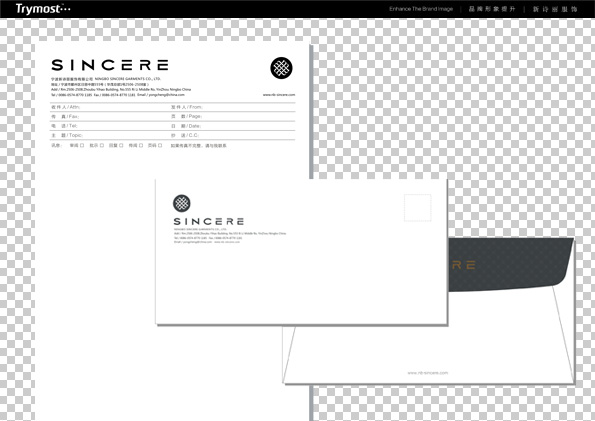Click the SINCERE wordmark on the envelope
Image resolution: width=595 pixels, height=421 pixels.
coord(208,221)
